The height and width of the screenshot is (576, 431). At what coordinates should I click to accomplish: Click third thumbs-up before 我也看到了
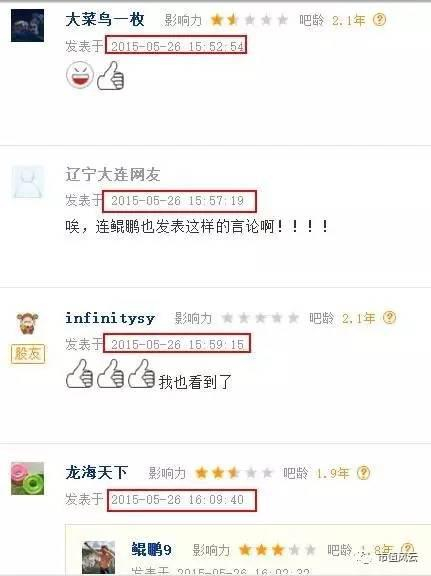141,374
